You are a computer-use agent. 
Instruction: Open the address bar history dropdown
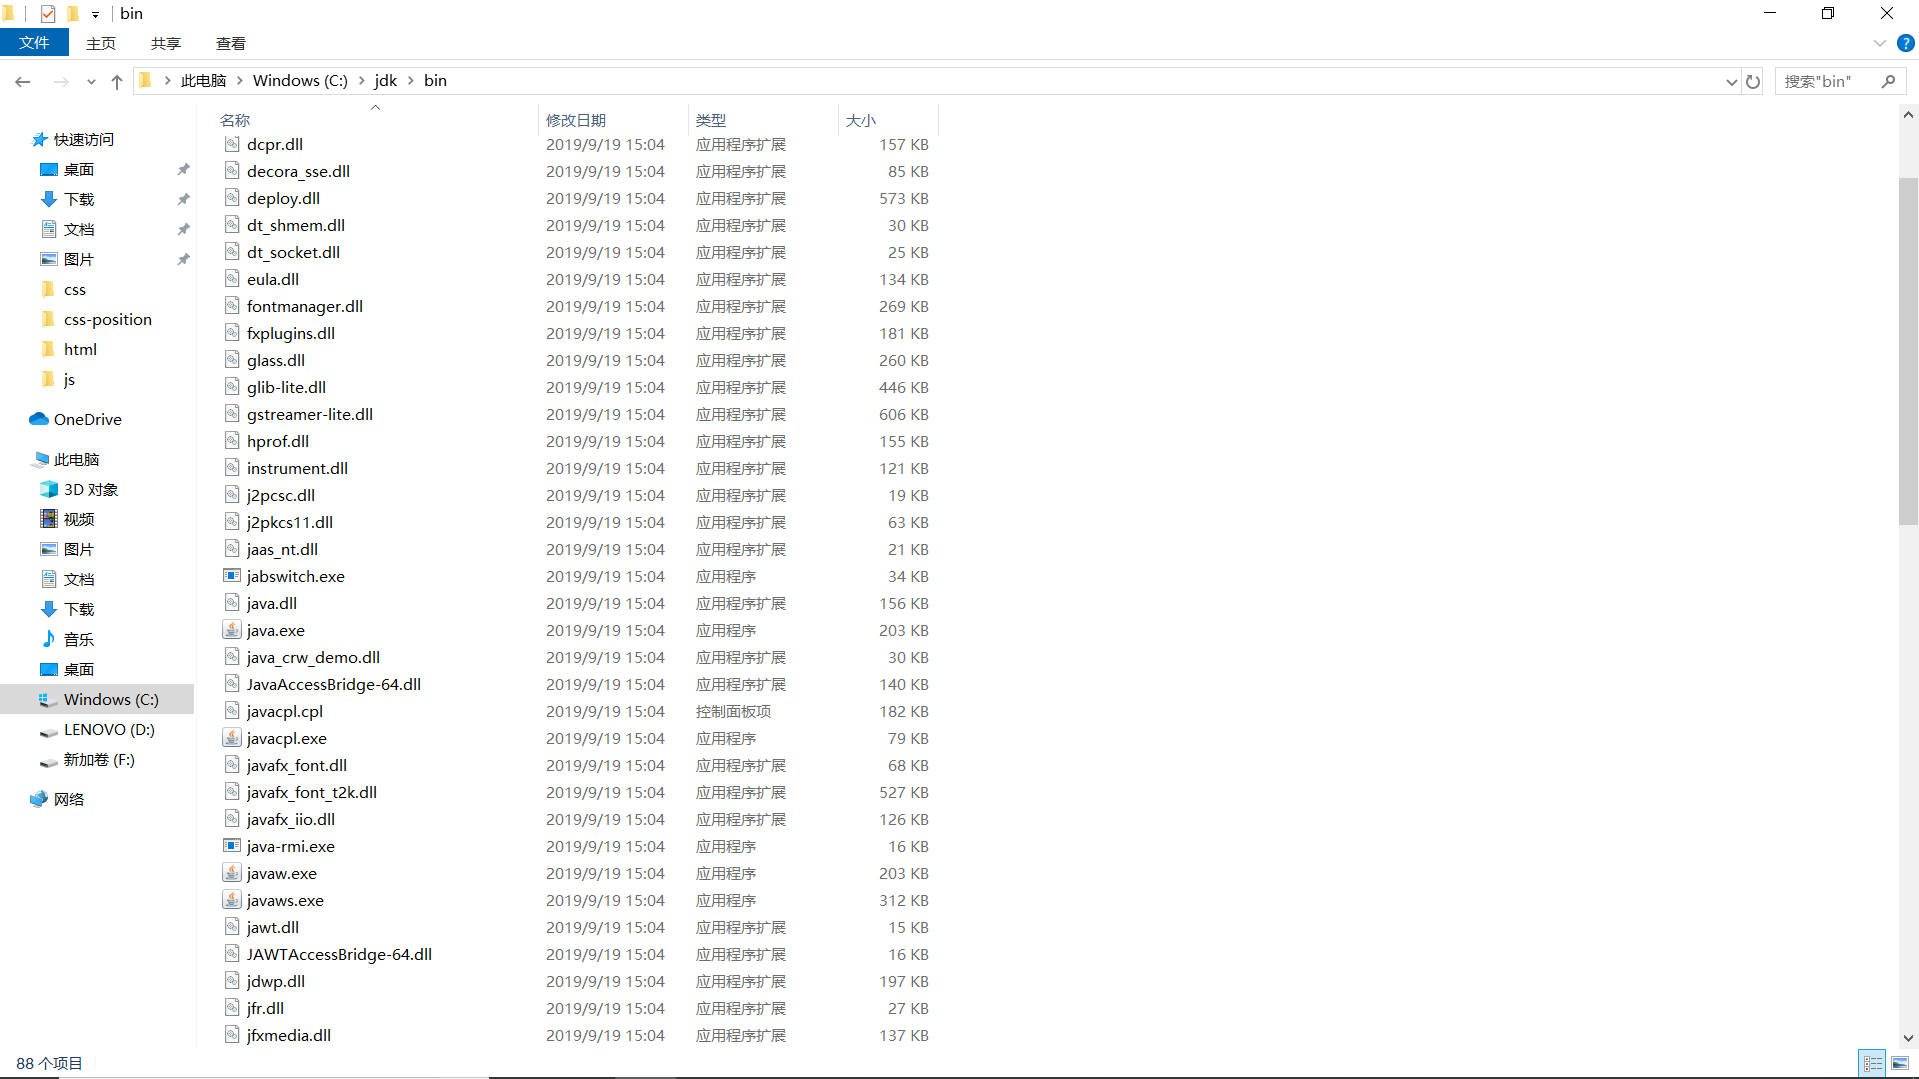[x=1731, y=82]
